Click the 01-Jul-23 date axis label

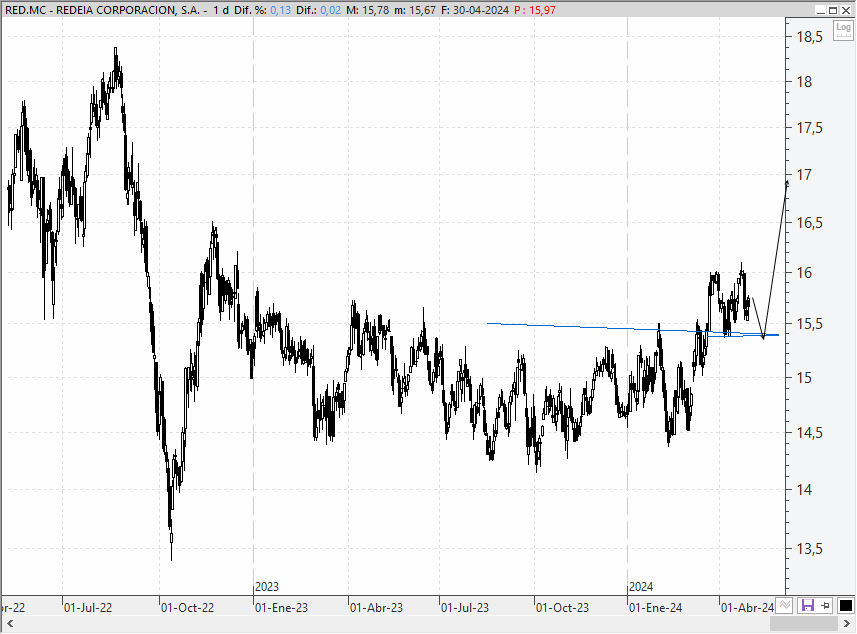click(x=465, y=608)
